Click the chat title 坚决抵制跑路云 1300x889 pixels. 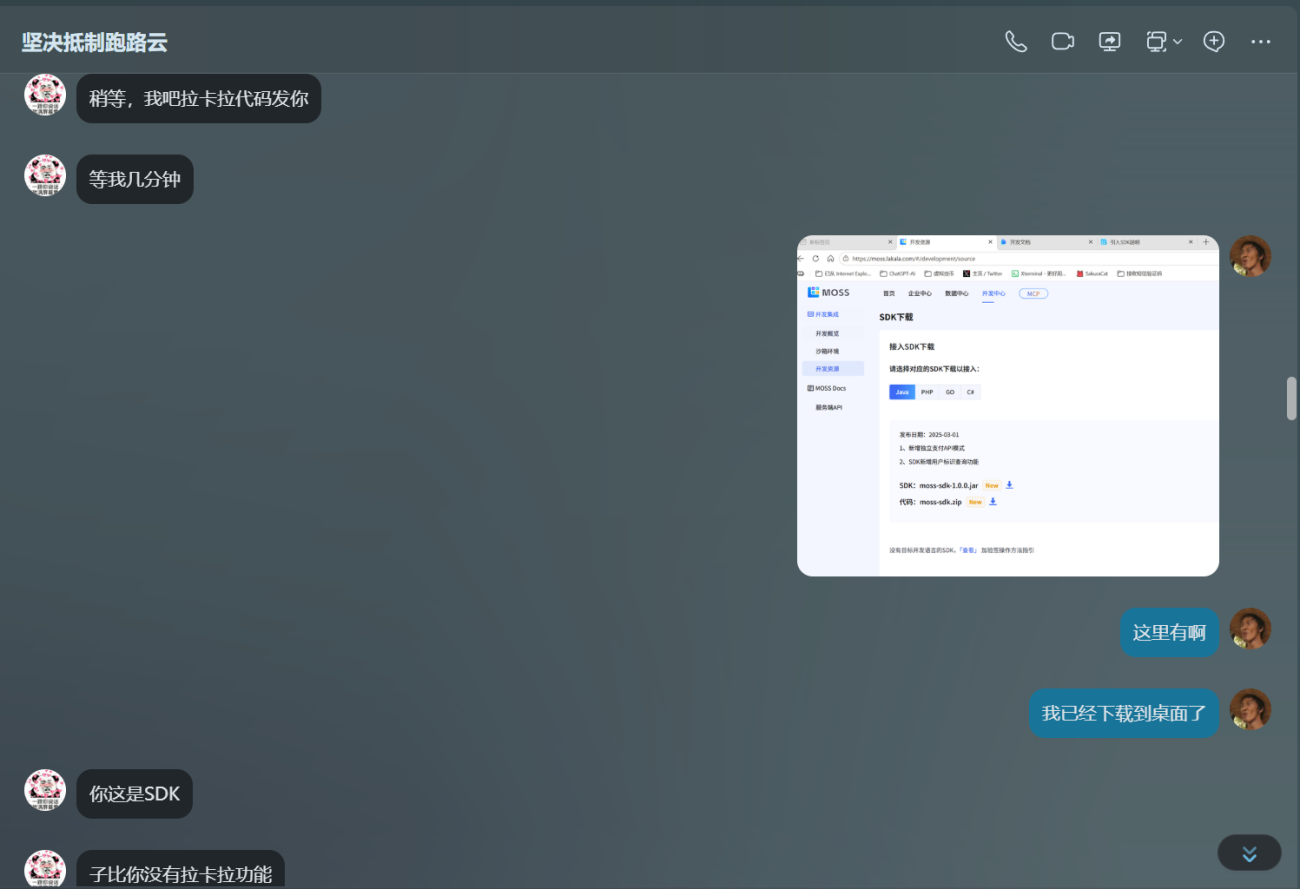[94, 42]
